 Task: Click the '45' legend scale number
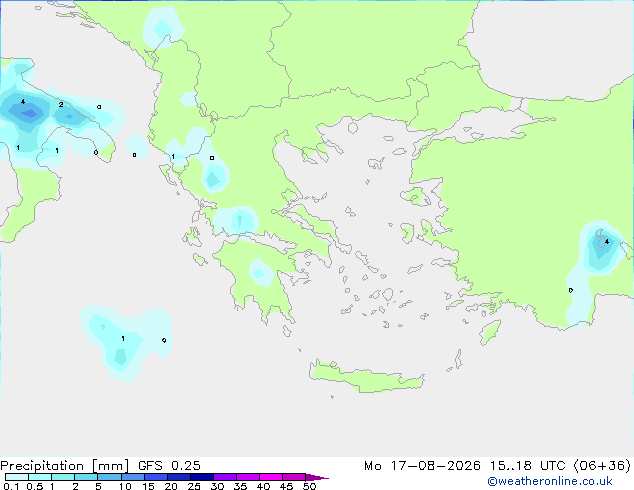pyautogui.click(x=286, y=486)
